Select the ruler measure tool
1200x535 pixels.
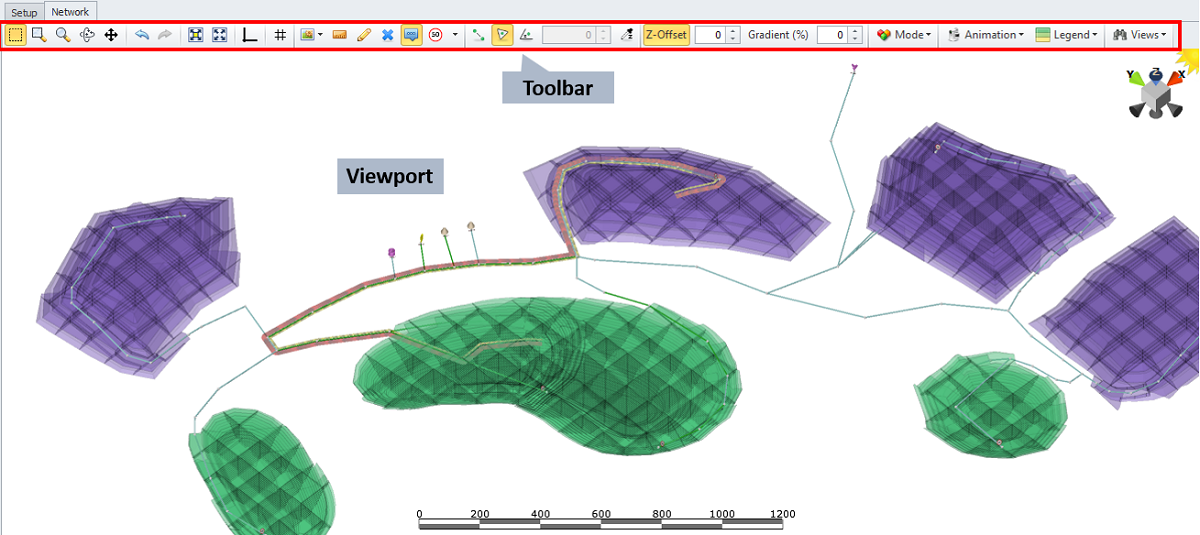tap(339, 35)
